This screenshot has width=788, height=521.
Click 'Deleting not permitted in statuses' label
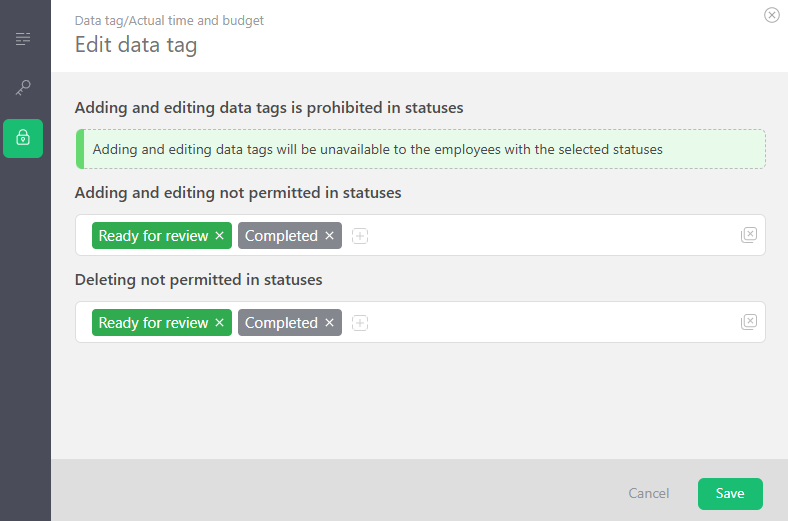[x=199, y=280]
